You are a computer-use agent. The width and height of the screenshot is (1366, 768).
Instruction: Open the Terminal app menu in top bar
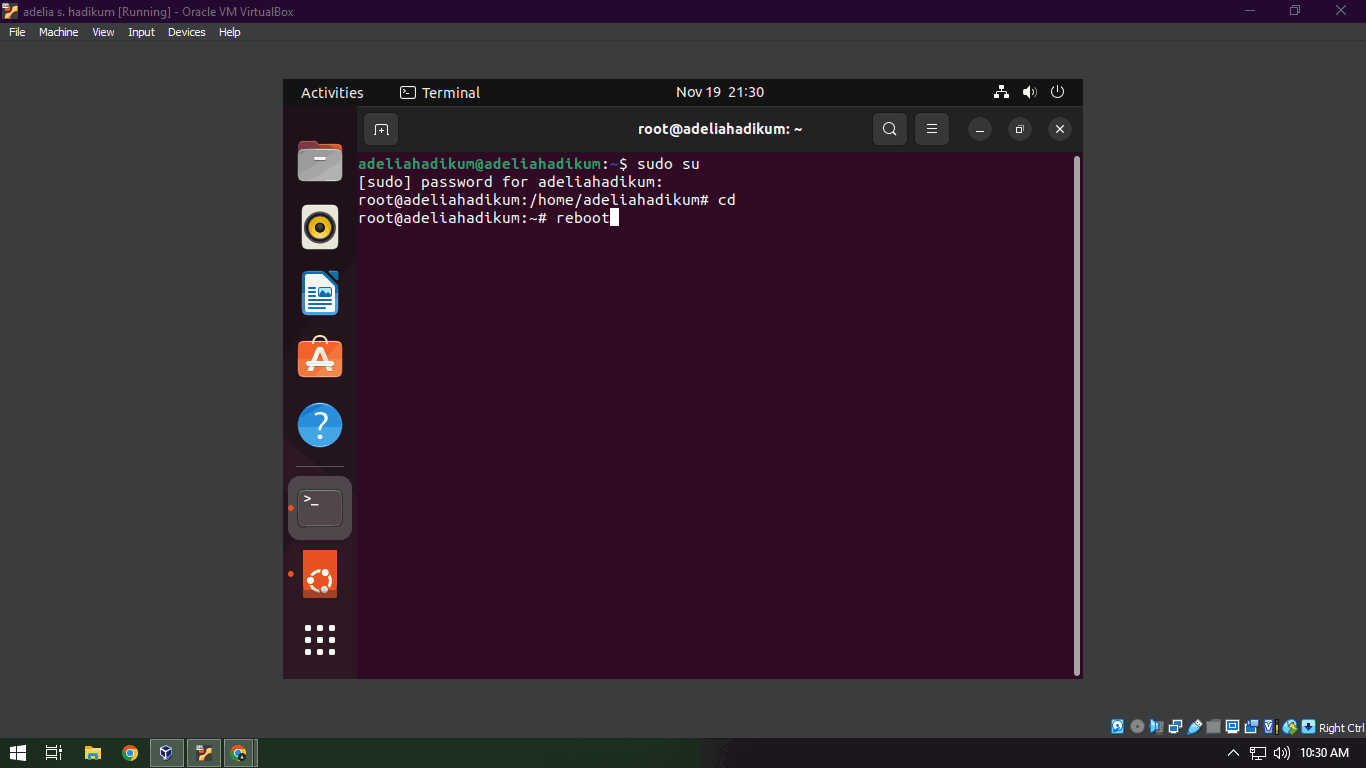pos(440,92)
